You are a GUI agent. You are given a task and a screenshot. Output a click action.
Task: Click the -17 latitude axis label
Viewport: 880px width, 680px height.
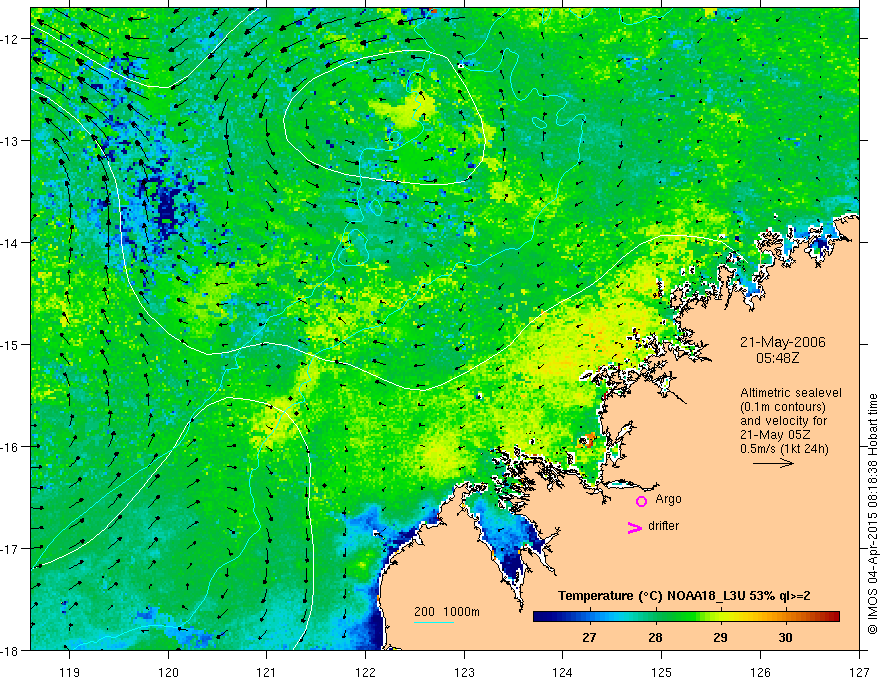pyautogui.click(x=11, y=548)
